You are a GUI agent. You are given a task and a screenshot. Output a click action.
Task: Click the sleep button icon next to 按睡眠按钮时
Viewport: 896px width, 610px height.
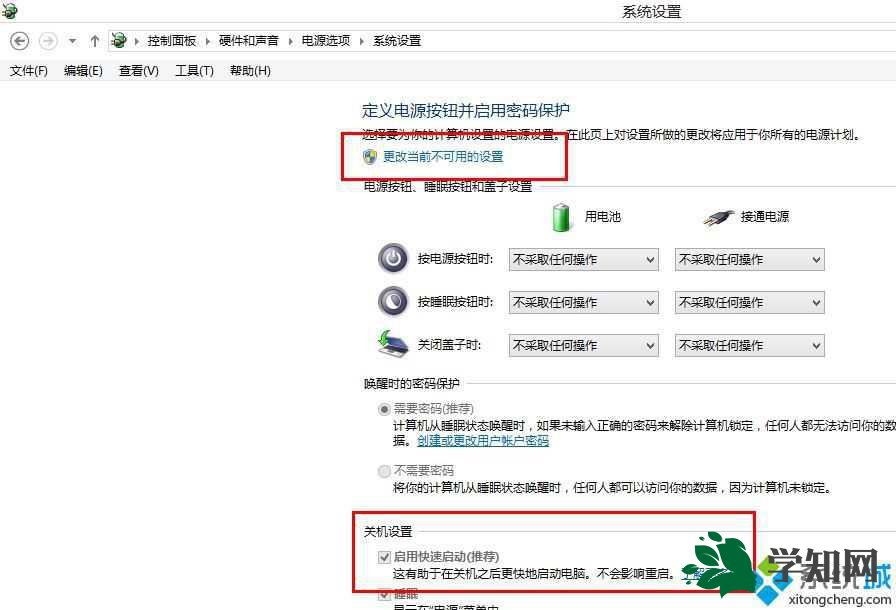(393, 302)
